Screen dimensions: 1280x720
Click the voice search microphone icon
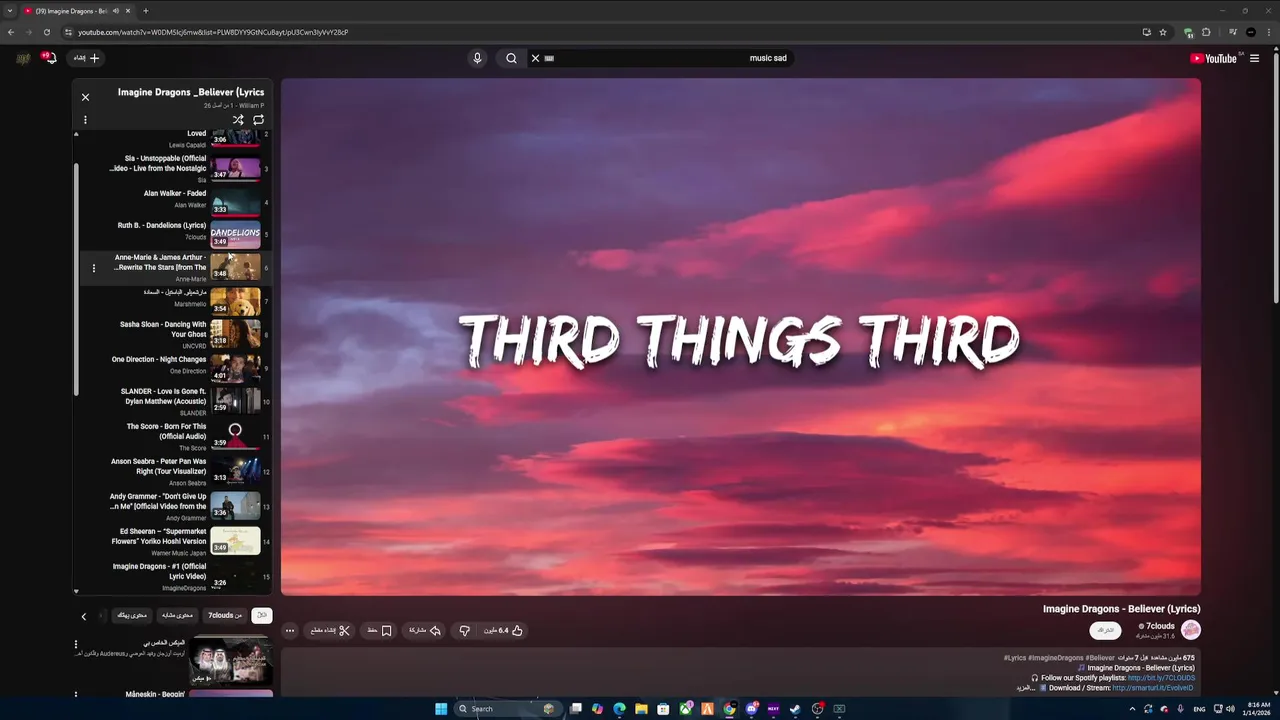477,58
